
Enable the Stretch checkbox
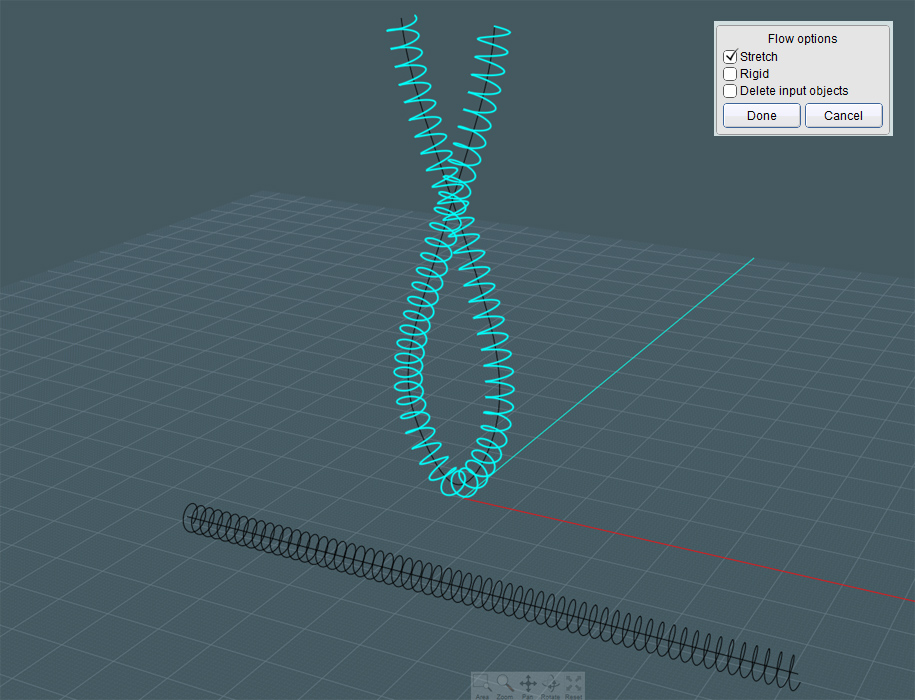tap(730, 57)
